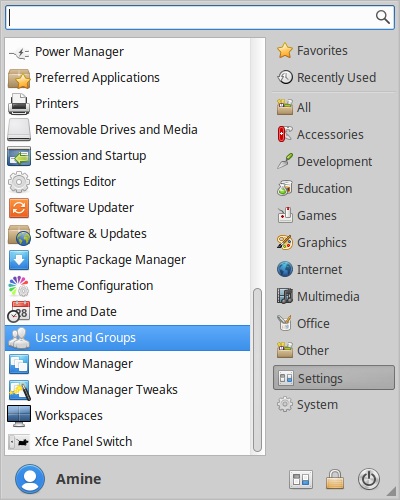Click the "Settings Editor" text
Viewport: 400px width, 500px height.
(x=75, y=182)
